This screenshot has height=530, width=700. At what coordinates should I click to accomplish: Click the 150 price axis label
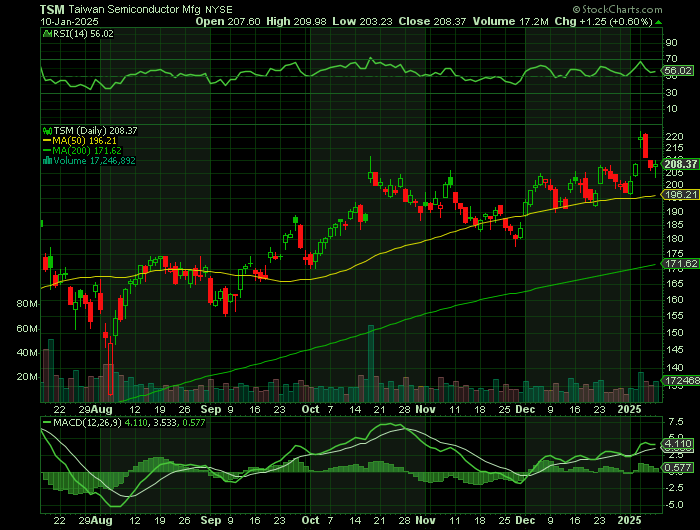pyautogui.click(x=675, y=333)
